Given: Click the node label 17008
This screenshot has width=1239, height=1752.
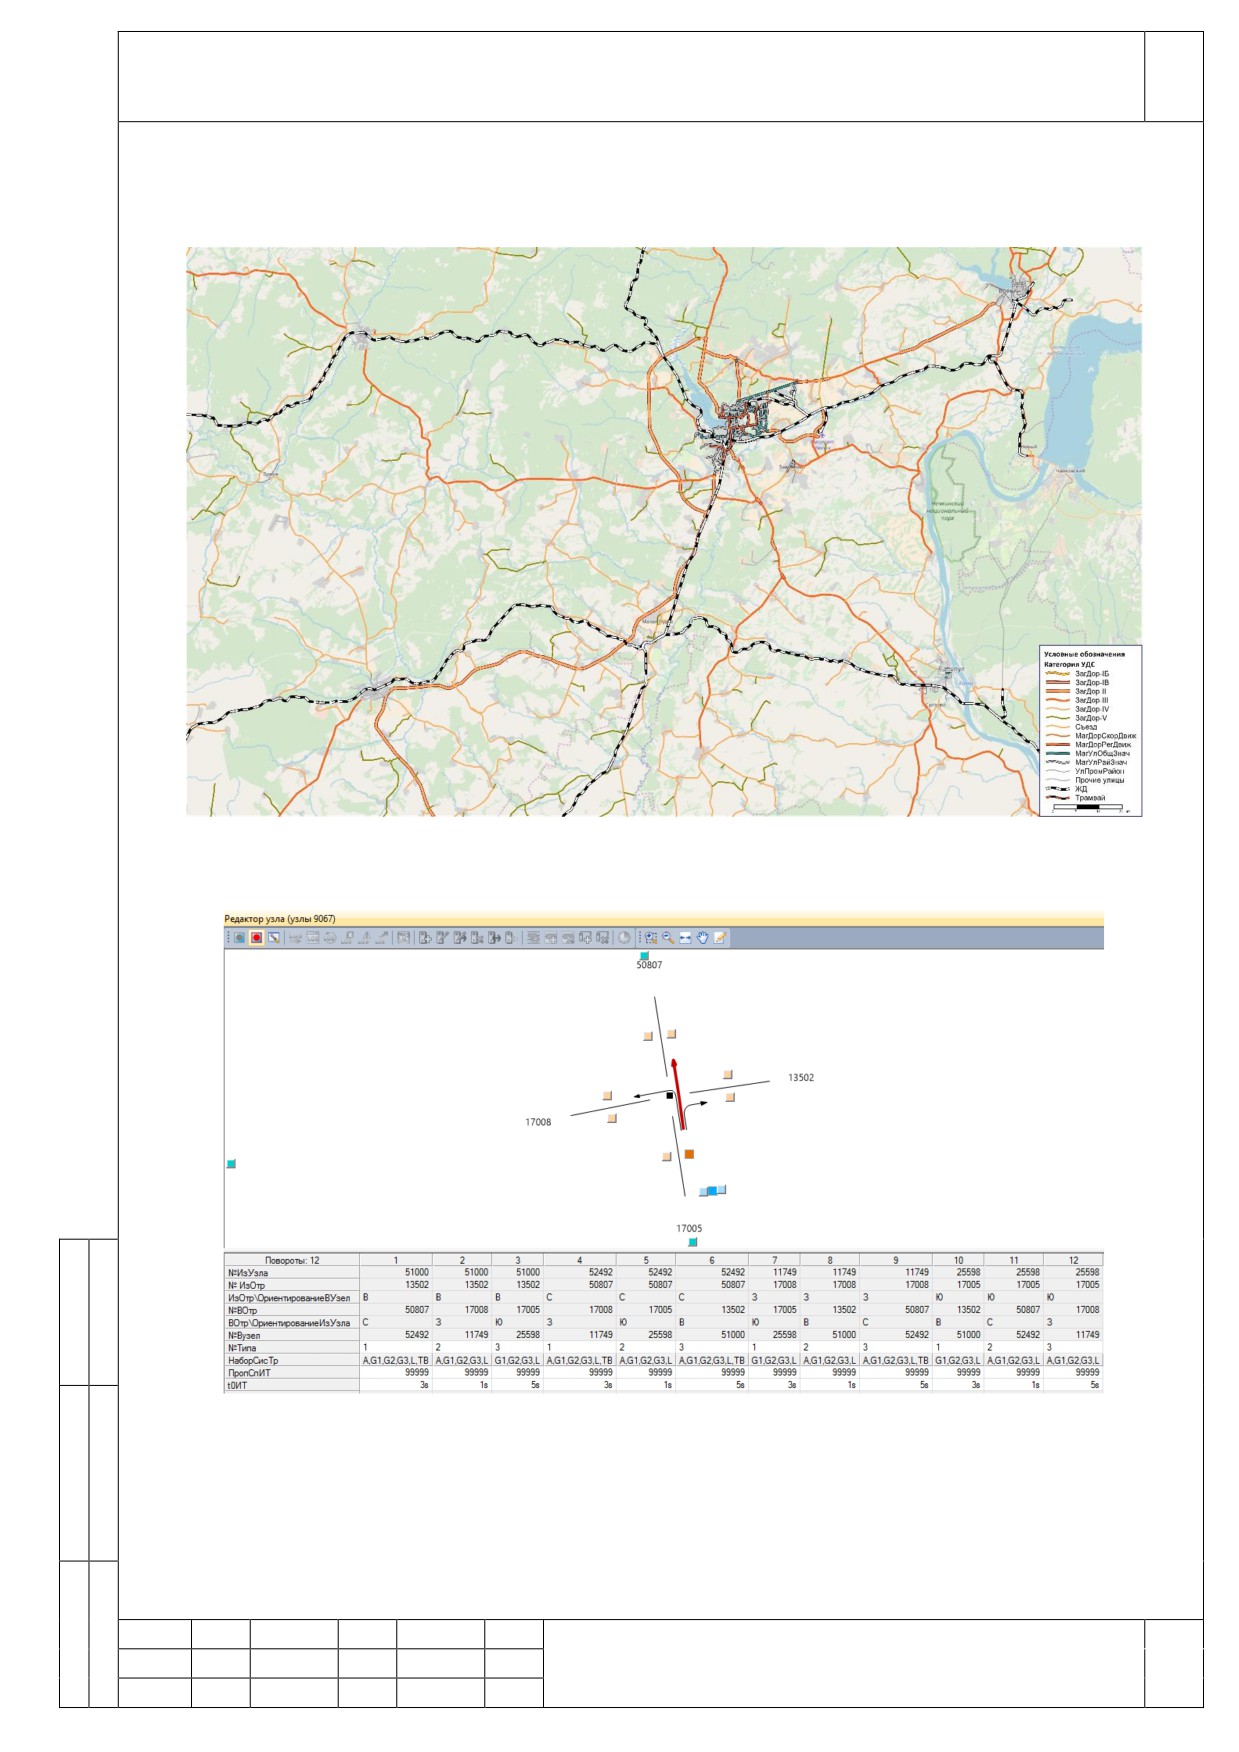Looking at the screenshot, I should pyautogui.click(x=538, y=1122).
